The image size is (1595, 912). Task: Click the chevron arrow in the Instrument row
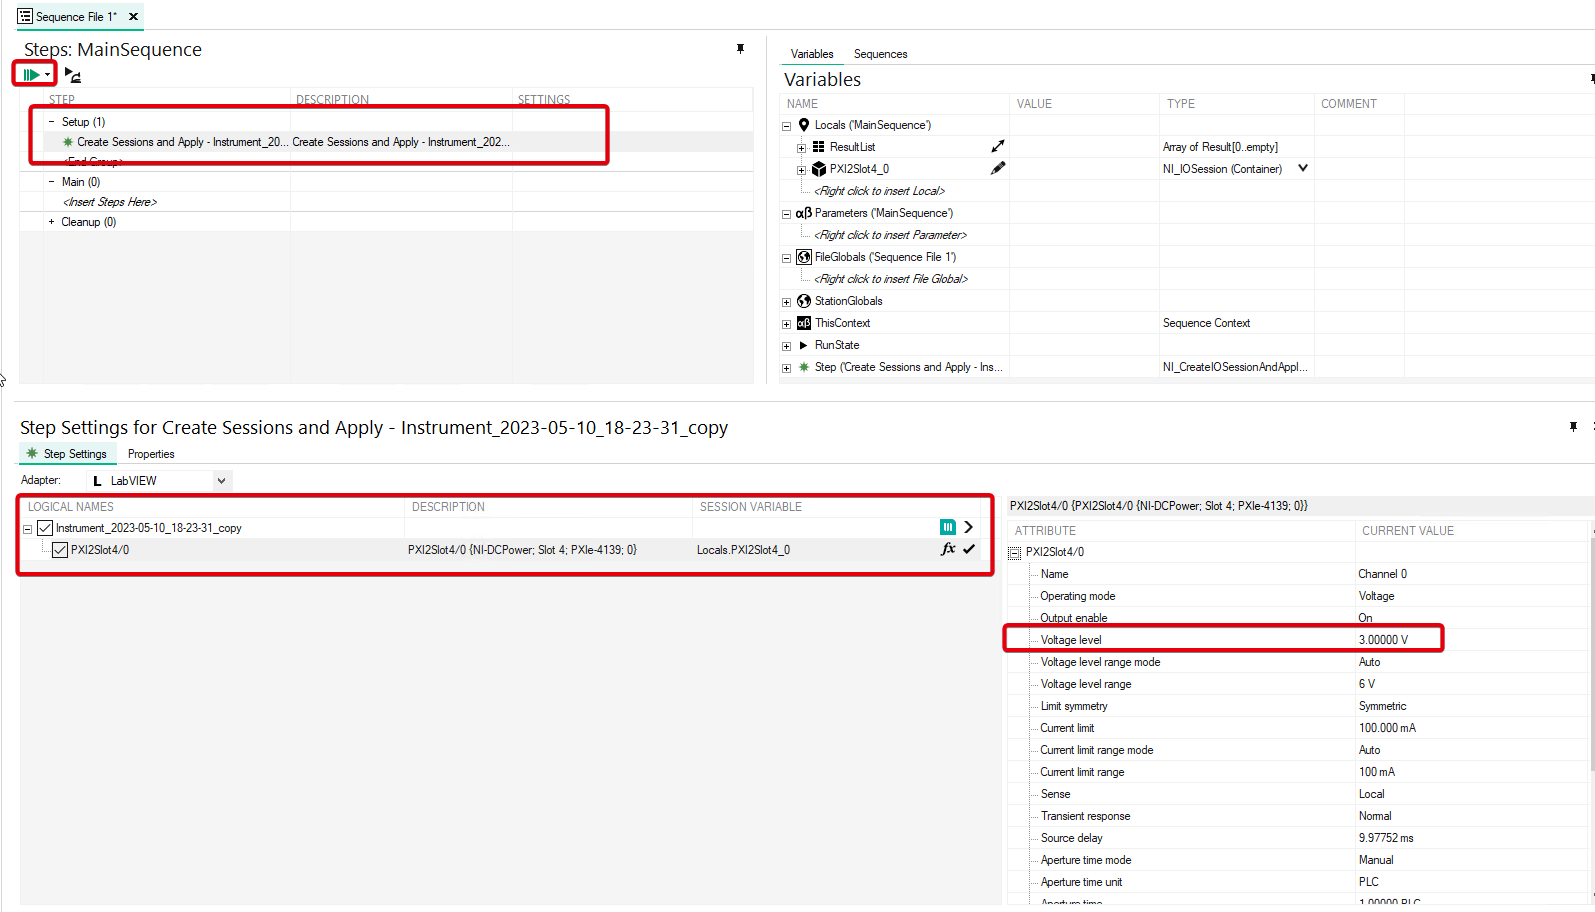(x=968, y=527)
